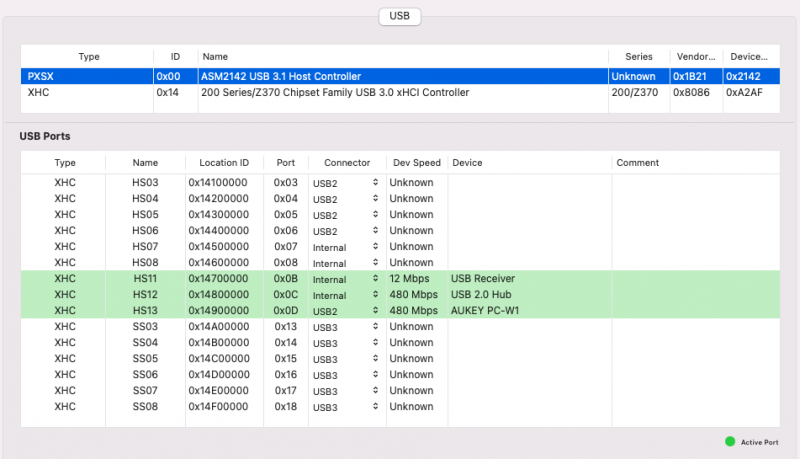Sort USB ports by Location ID header

point(223,162)
